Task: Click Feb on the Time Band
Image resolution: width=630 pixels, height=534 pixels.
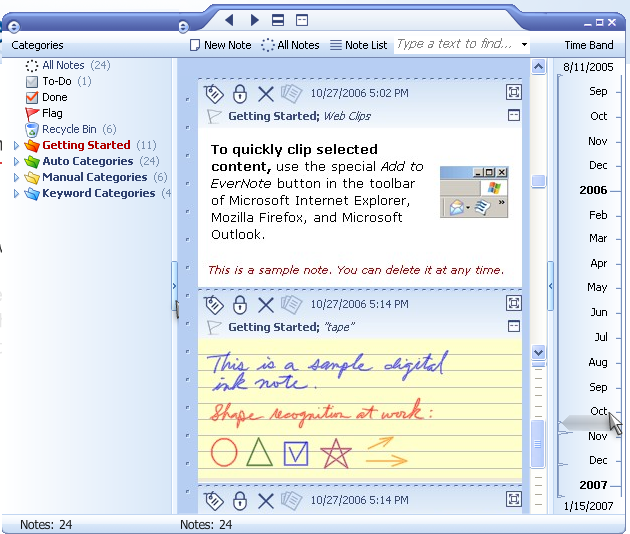Action: [x=598, y=215]
